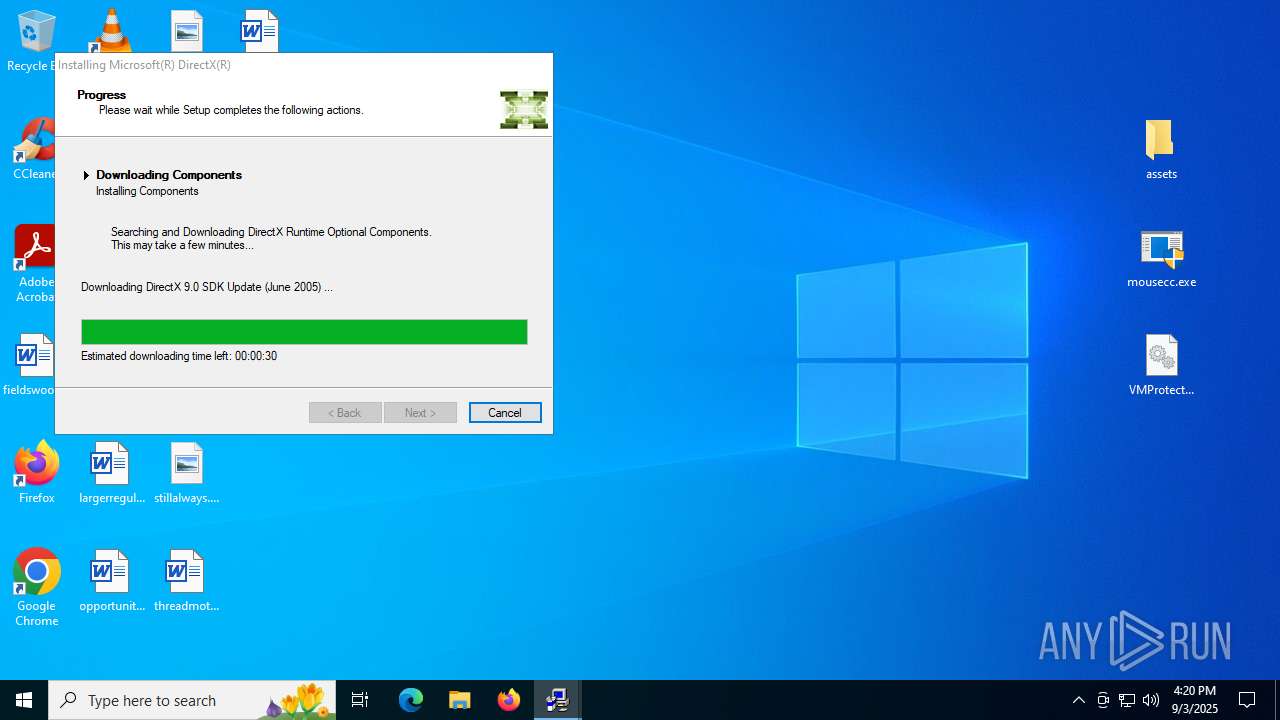Launch Firefox from taskbar
The image size is (1280, 720).
[x=508, y=700]
